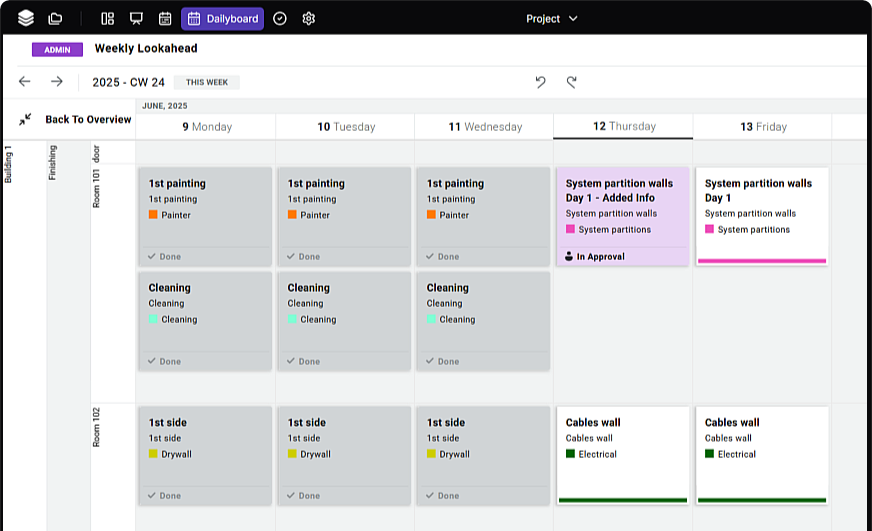Image resolution: width=872 pixels, height=531 pixels.
Task: Select the Dailyboard tab
Action: pos(223,18)
